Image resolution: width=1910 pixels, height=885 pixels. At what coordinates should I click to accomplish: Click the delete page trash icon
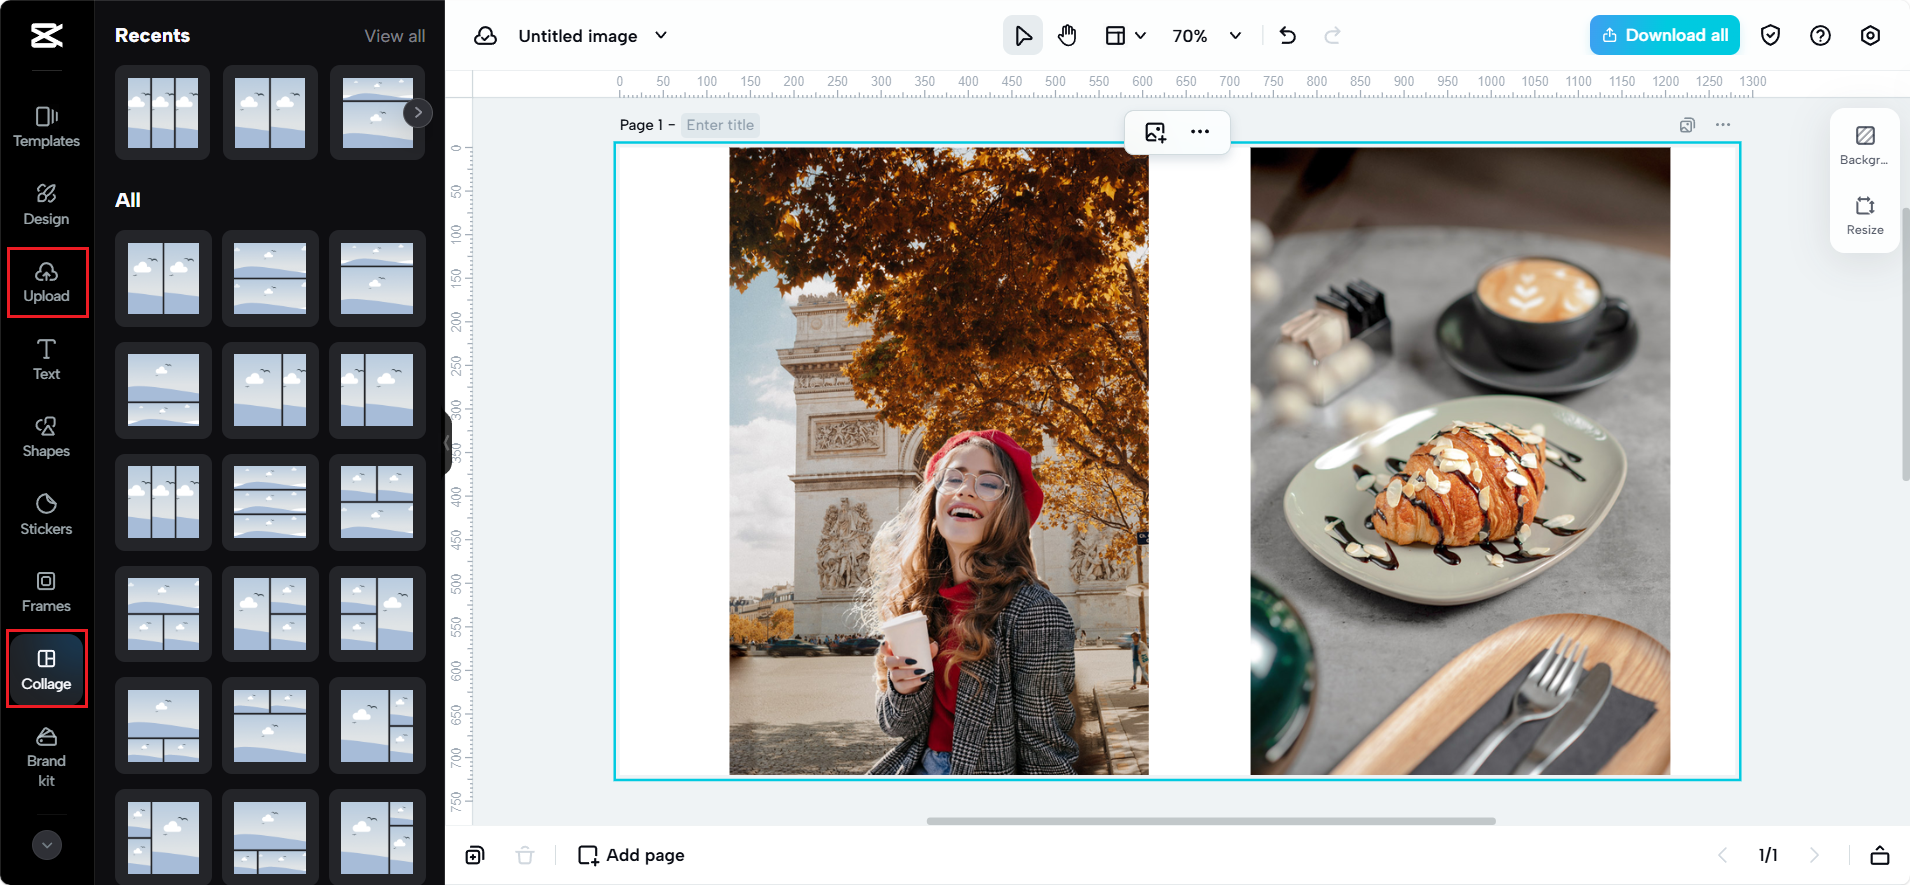(524, 855)
